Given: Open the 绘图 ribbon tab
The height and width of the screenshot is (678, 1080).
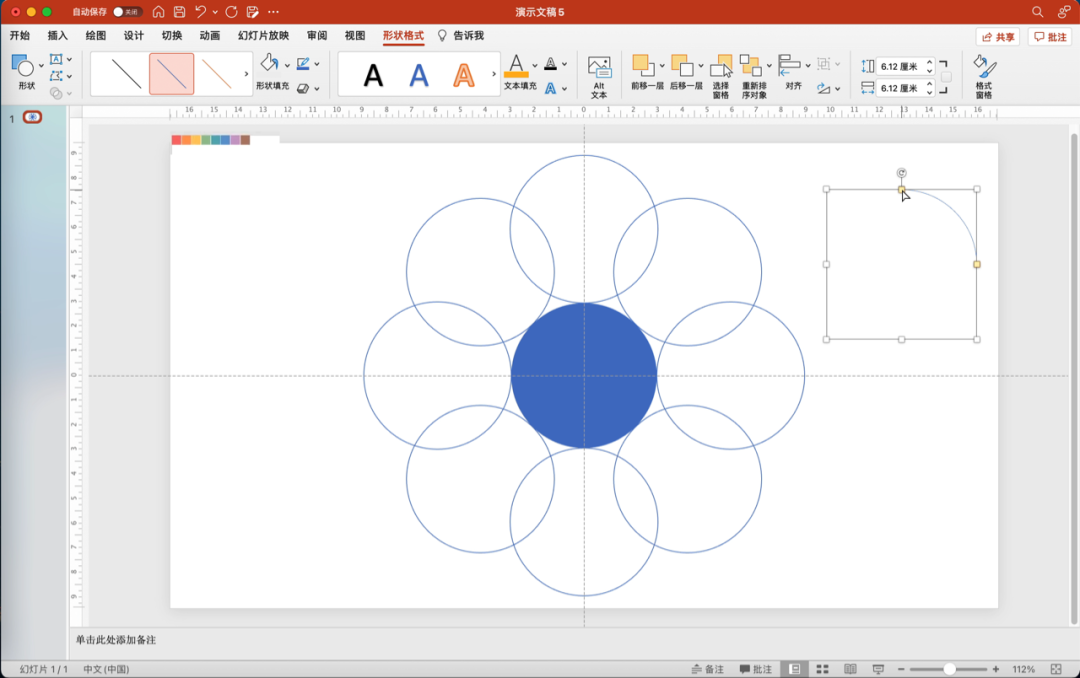Looking at the screenshot, I should point(96,36).
